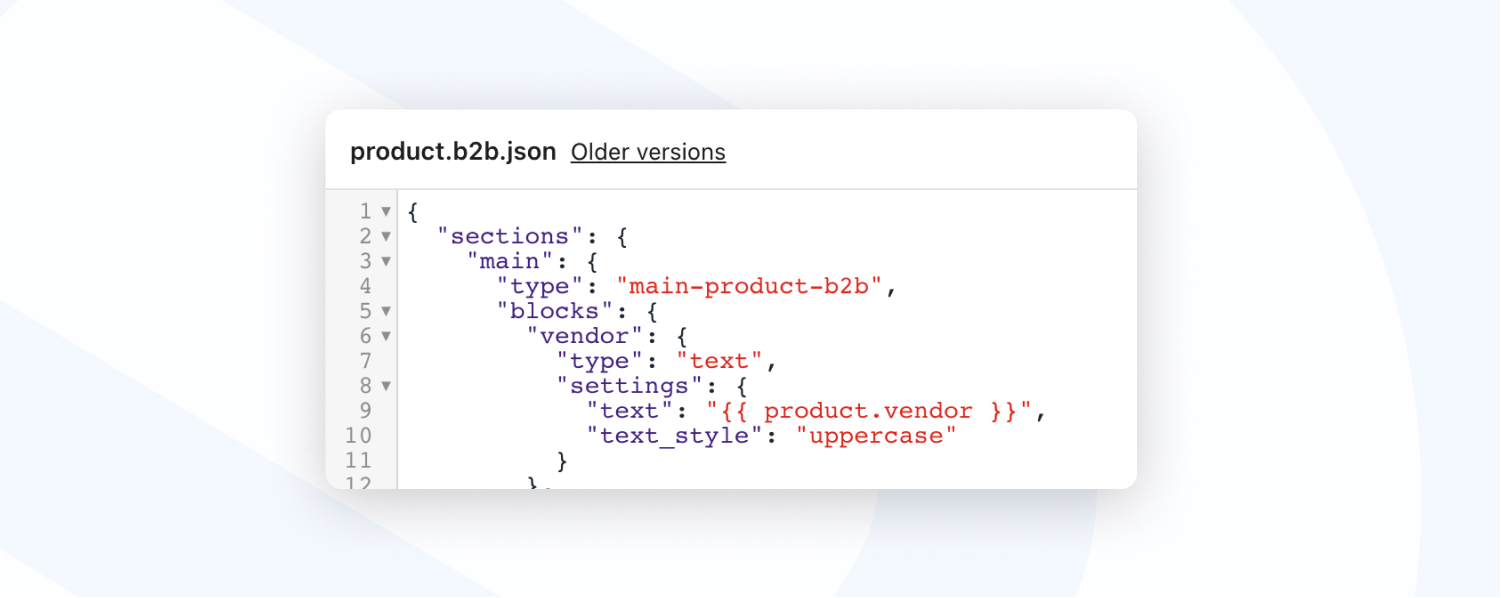Click the opening brace on line 1
Screen dimensions: 1501x598
[413, 212]
